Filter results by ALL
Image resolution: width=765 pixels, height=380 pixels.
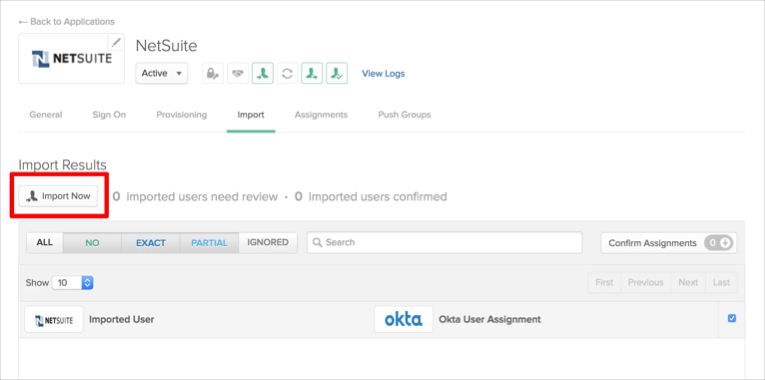pyautogui.click(x=44, y=242)
